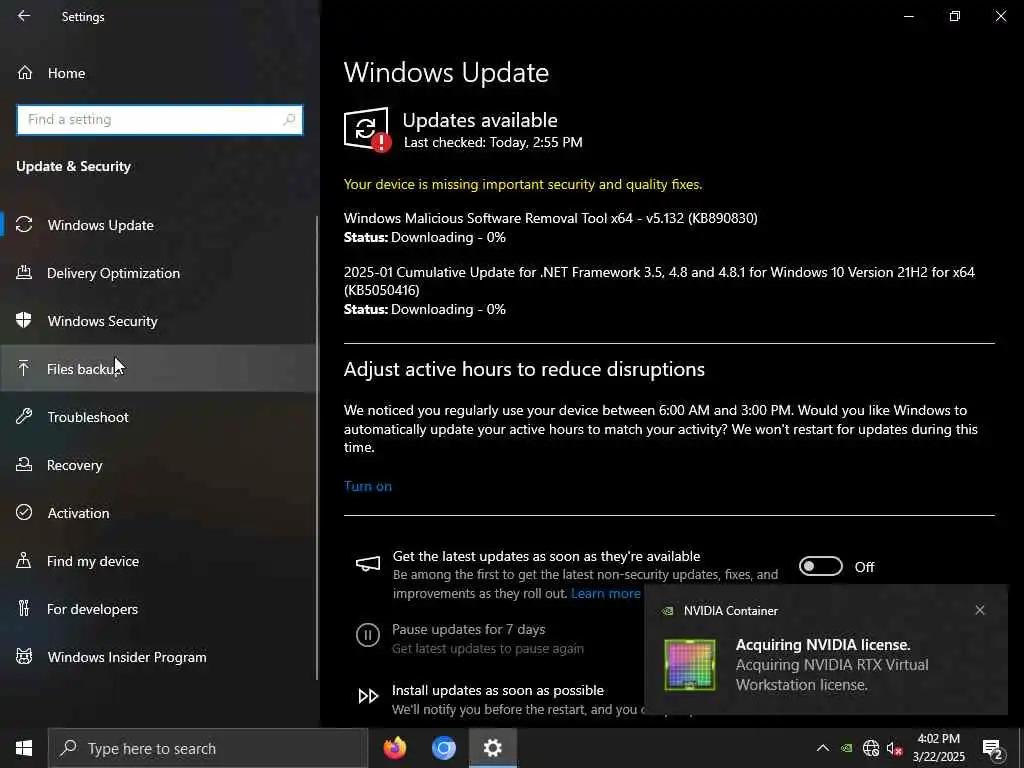Open For developers page
Screen dimensions: 1024x768
coord(159,609)
